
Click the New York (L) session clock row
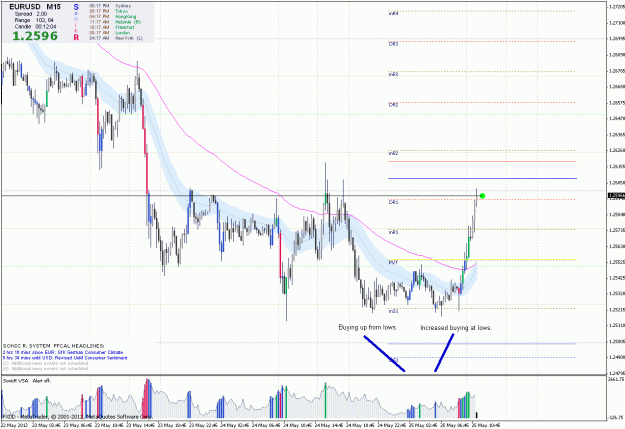coord(116,38)
